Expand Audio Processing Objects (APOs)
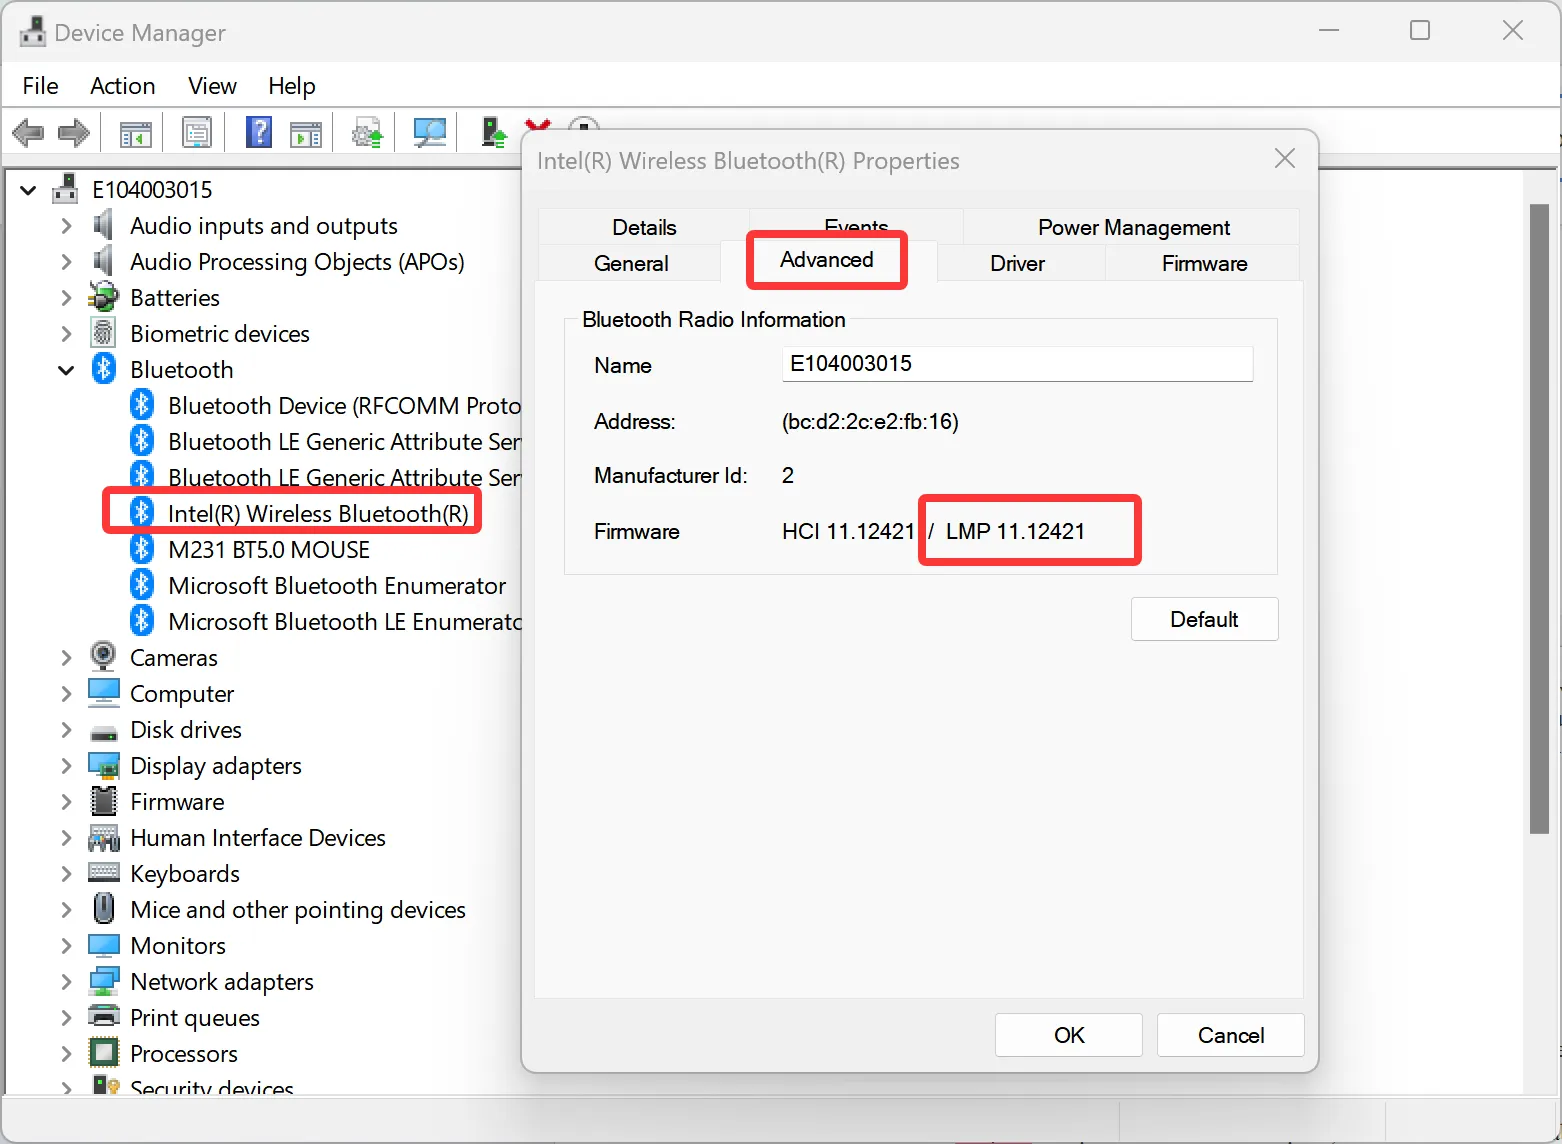Viewport: 1562px width, 1144px height. [x=66, y=262]
